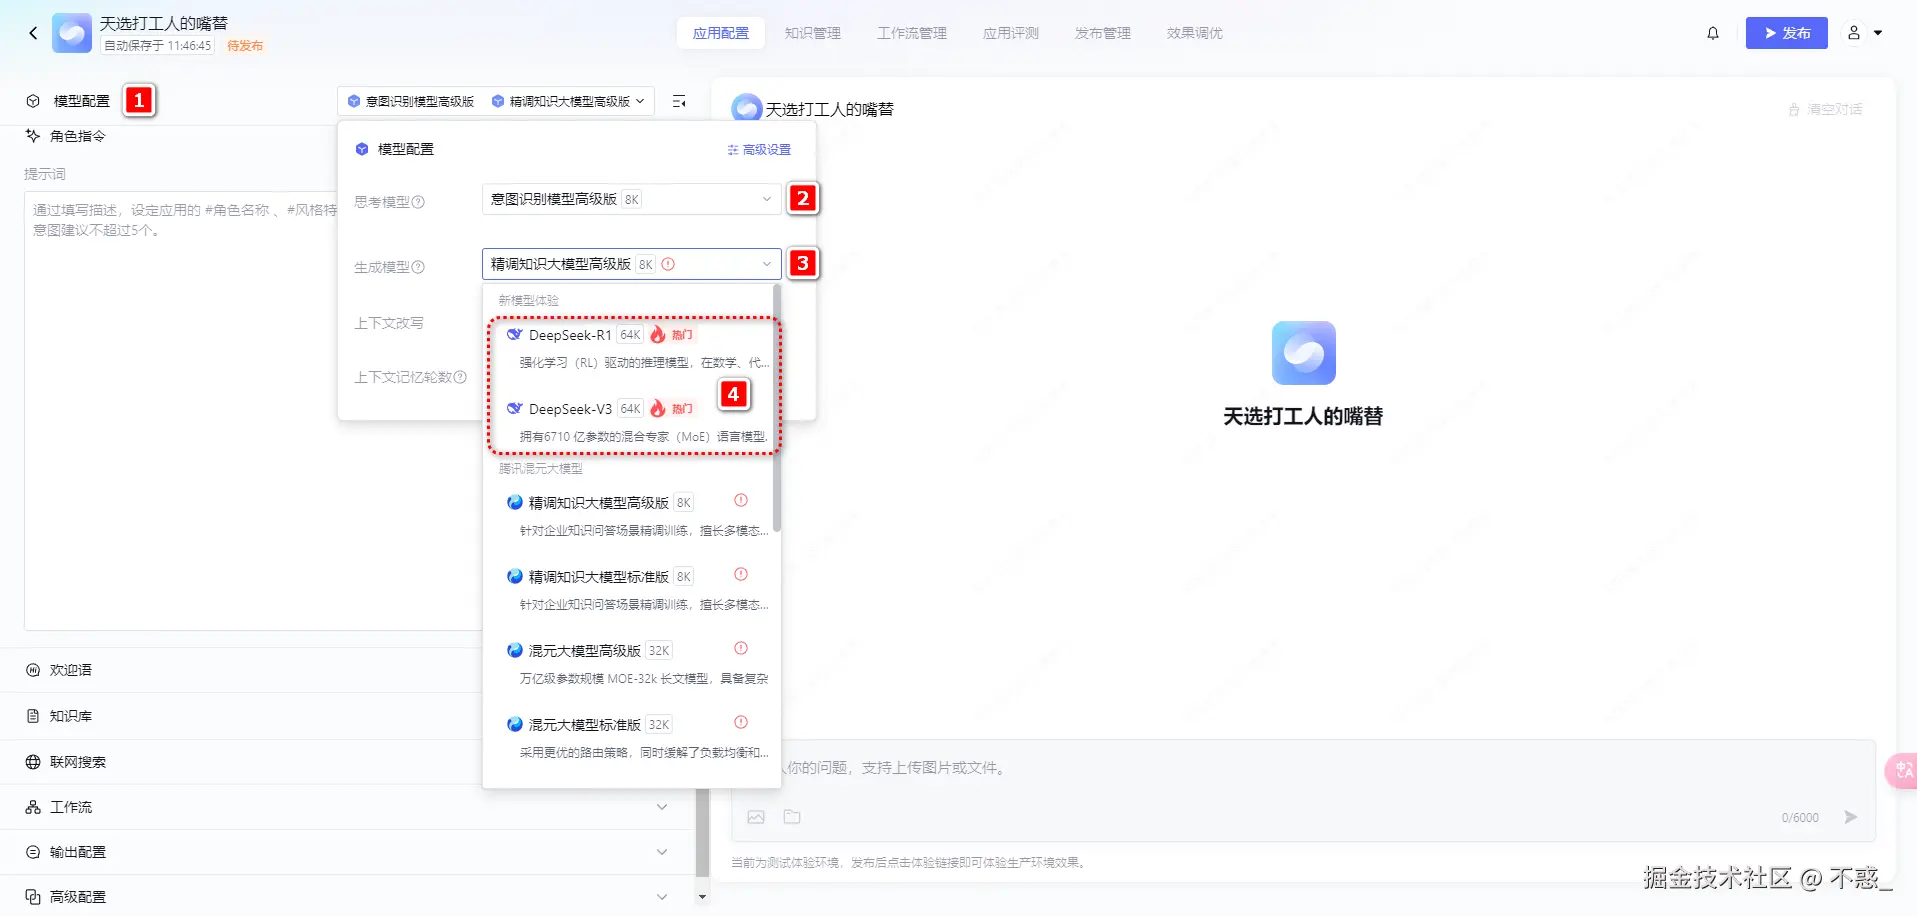The width and height of the screenshot is (1917, 916).
Task: Upload an image with the picture icon
Action: click(756, 817)
